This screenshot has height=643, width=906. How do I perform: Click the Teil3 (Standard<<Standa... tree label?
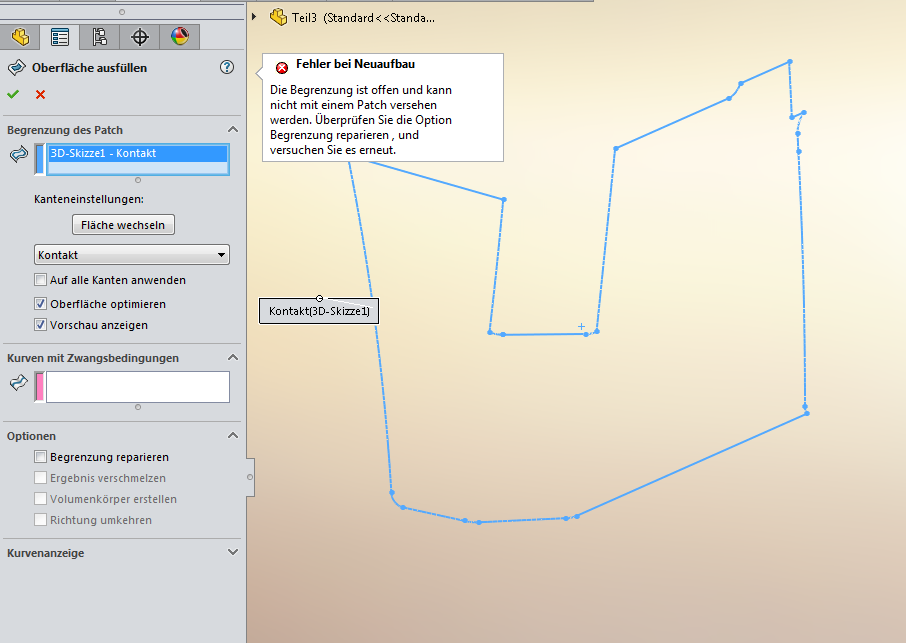363,18
